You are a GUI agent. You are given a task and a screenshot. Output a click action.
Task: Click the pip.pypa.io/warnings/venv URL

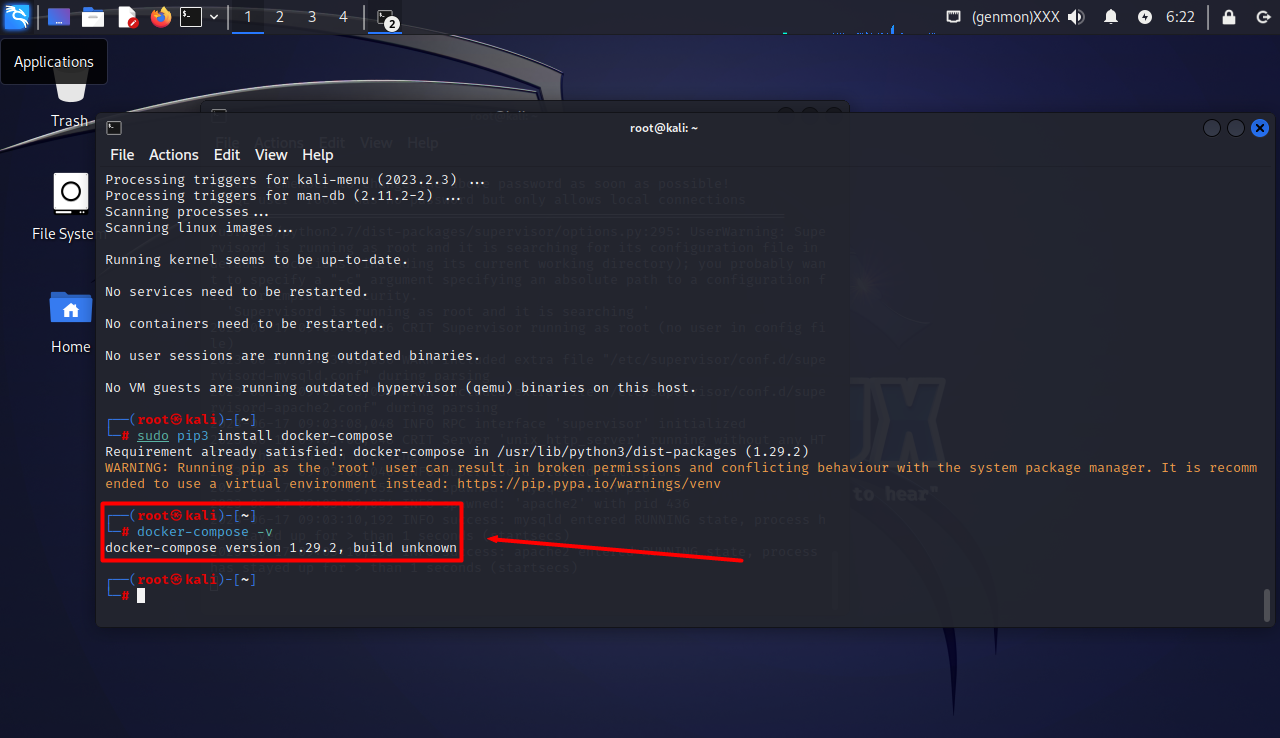tap(589, 484)
